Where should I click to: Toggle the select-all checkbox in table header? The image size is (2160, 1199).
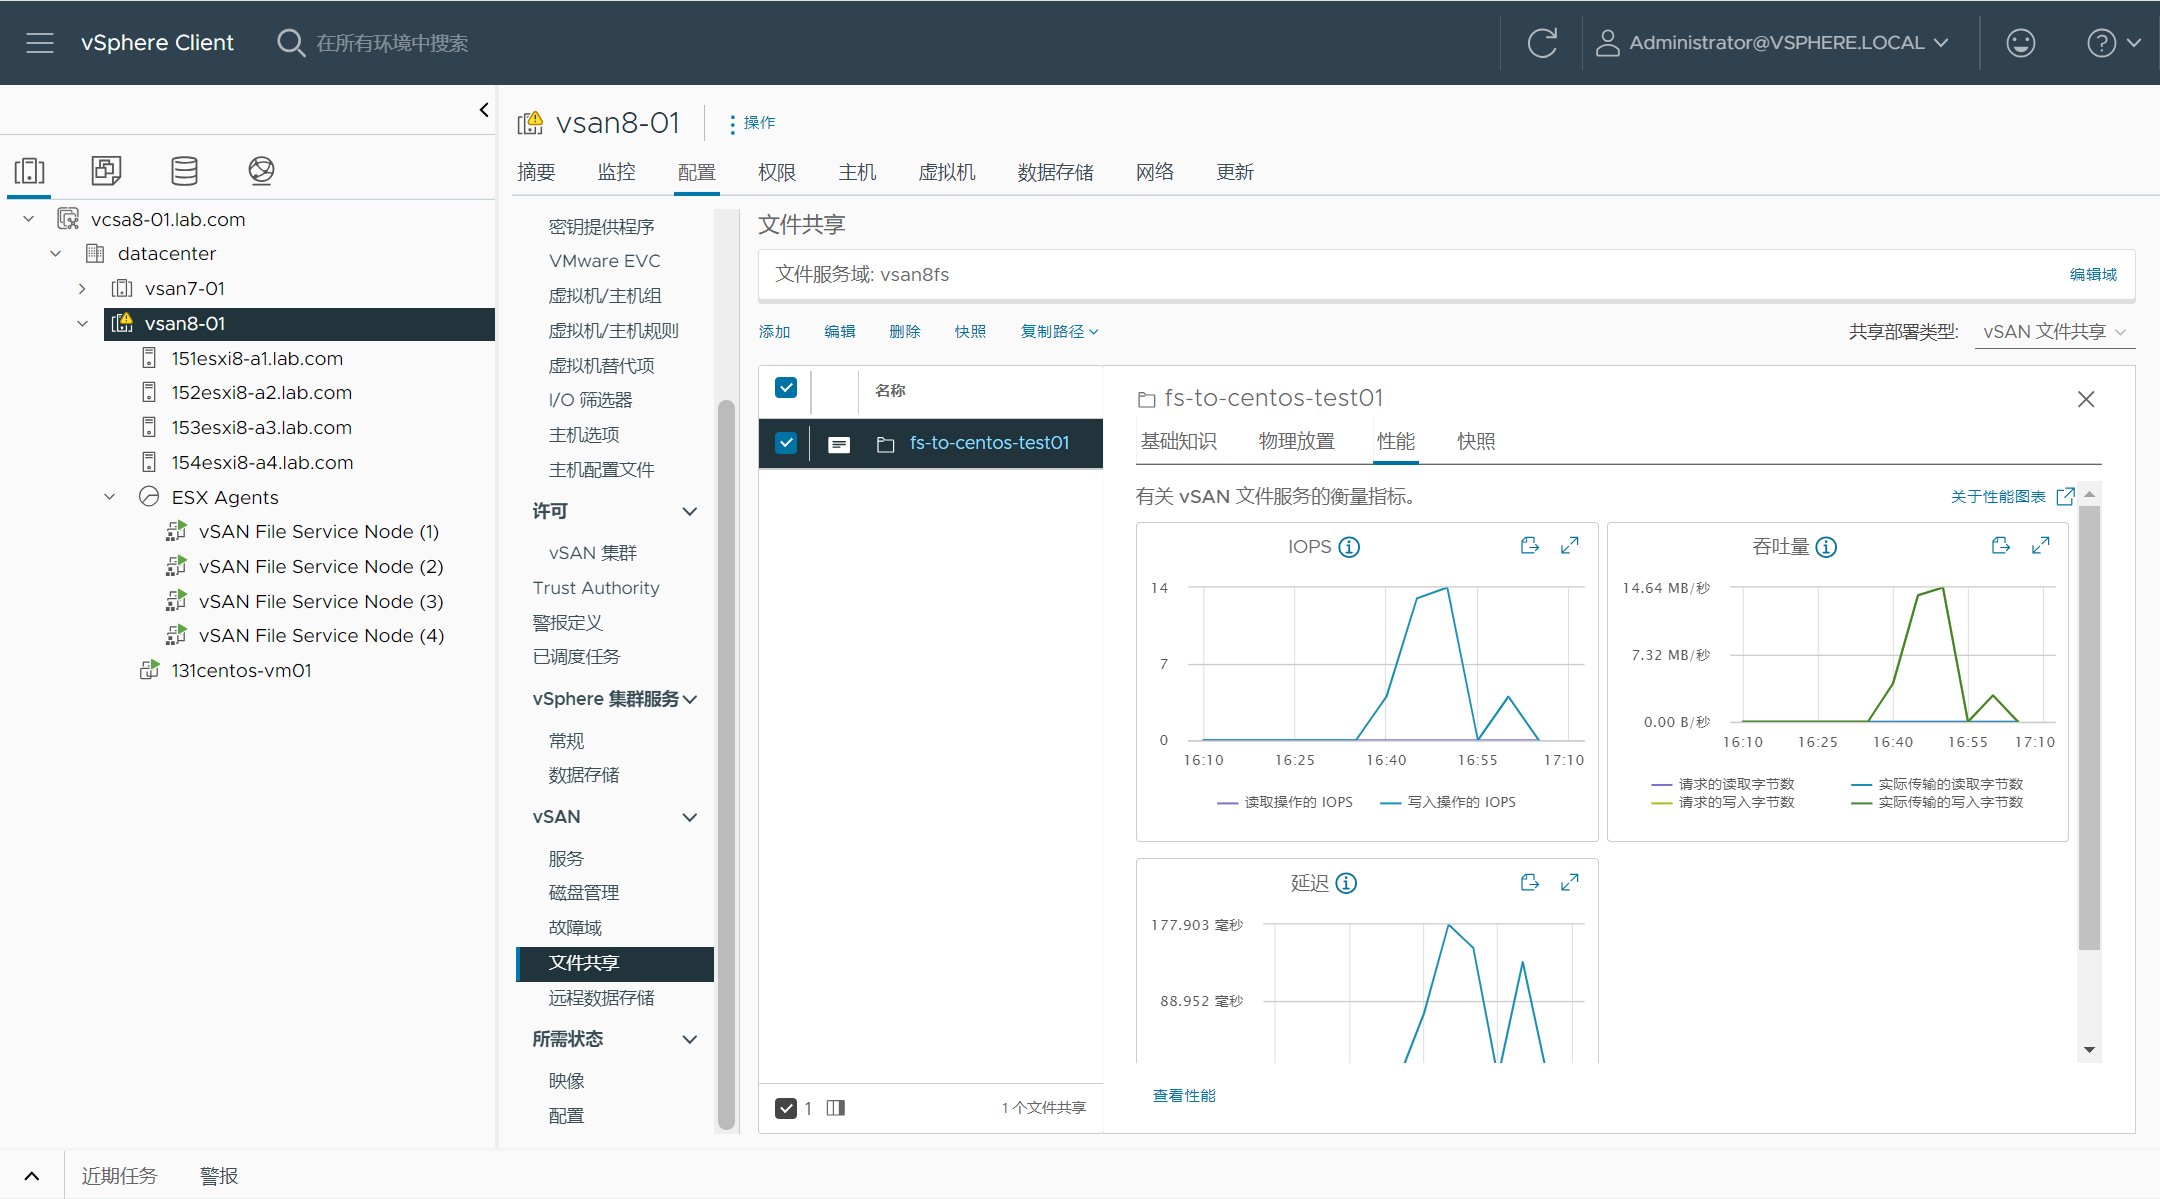pyautogui.click(x=786, y=388)
